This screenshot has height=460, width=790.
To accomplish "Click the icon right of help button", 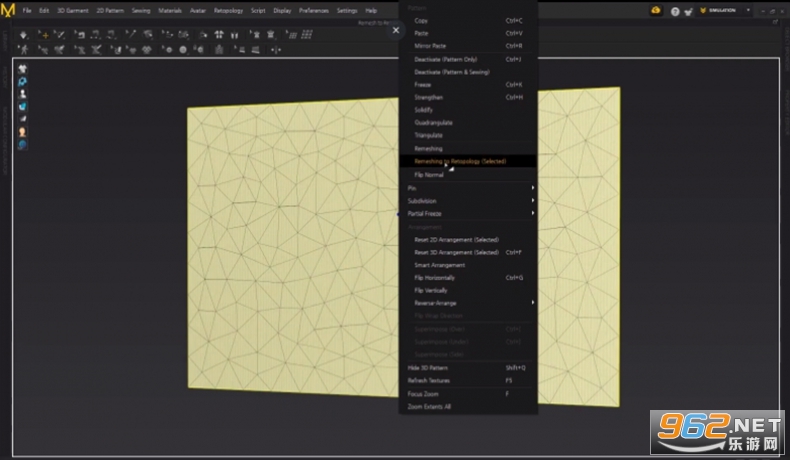I will [689, 11].
